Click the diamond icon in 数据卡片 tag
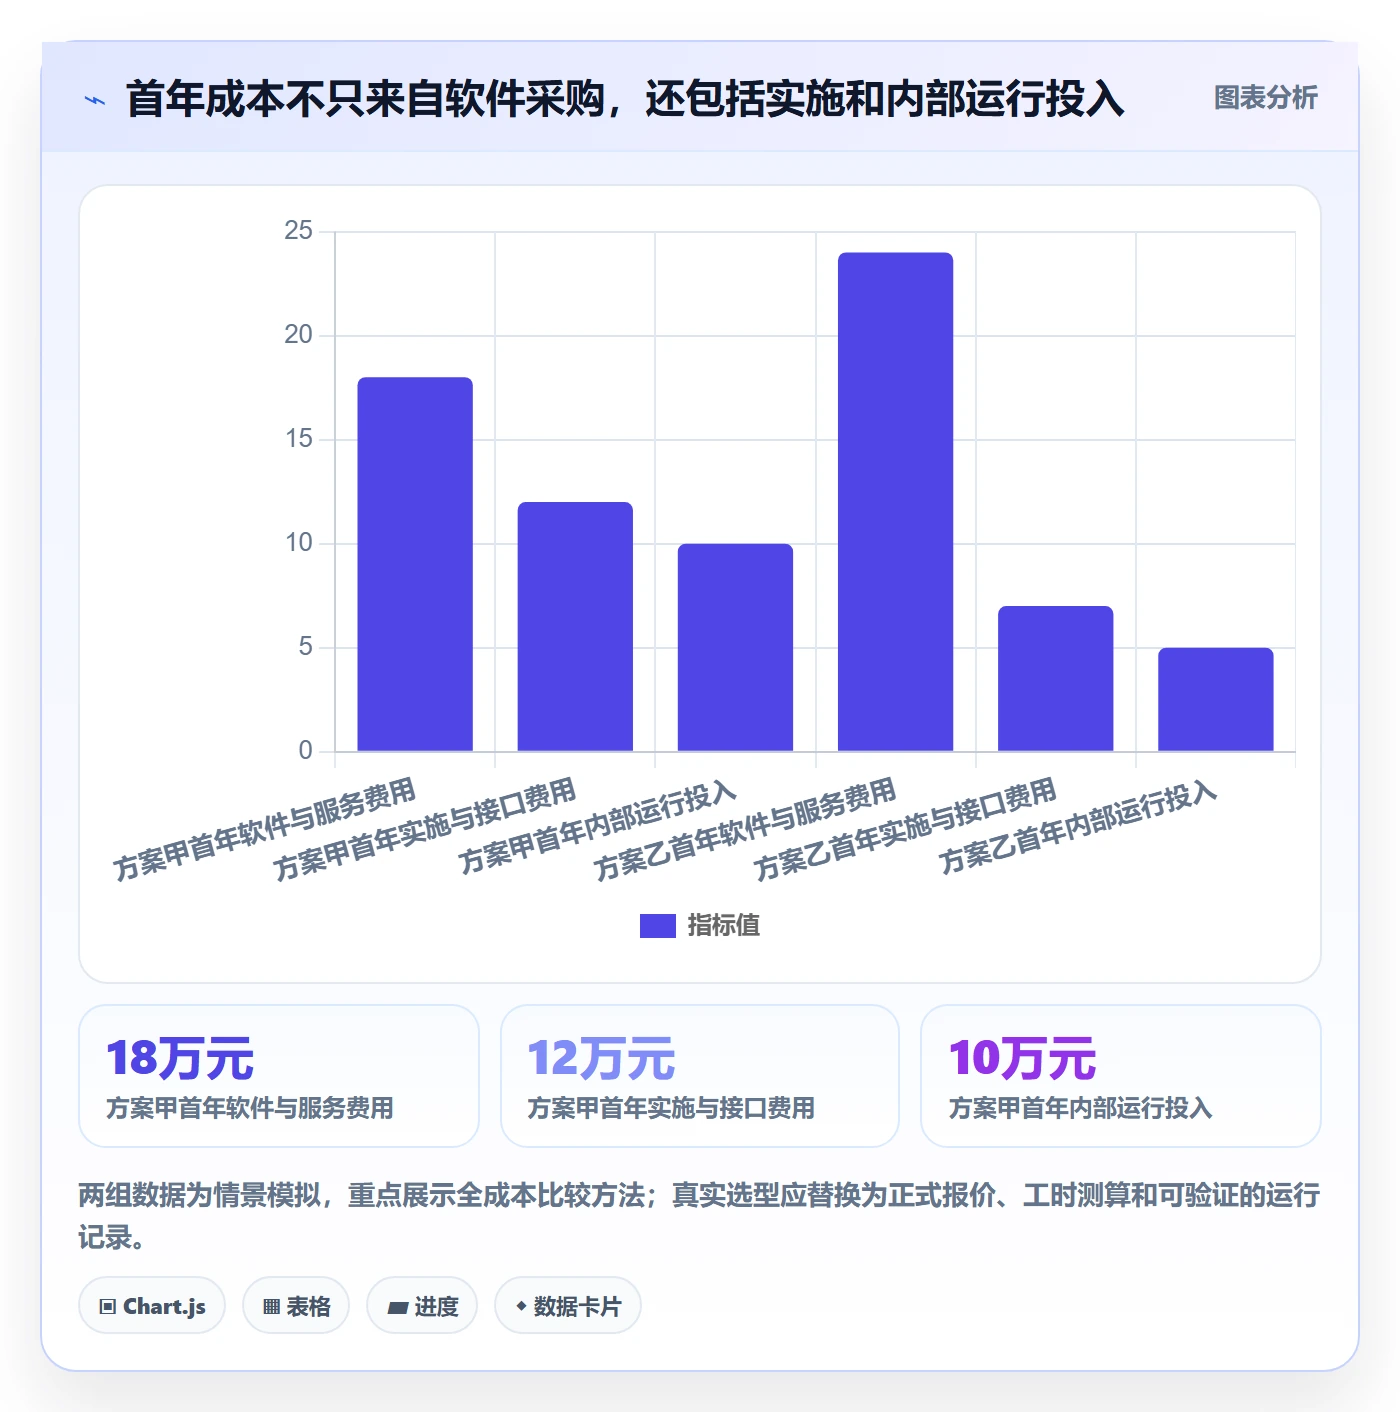This screenshot has height=1412, width=1400. point(521,1306)
